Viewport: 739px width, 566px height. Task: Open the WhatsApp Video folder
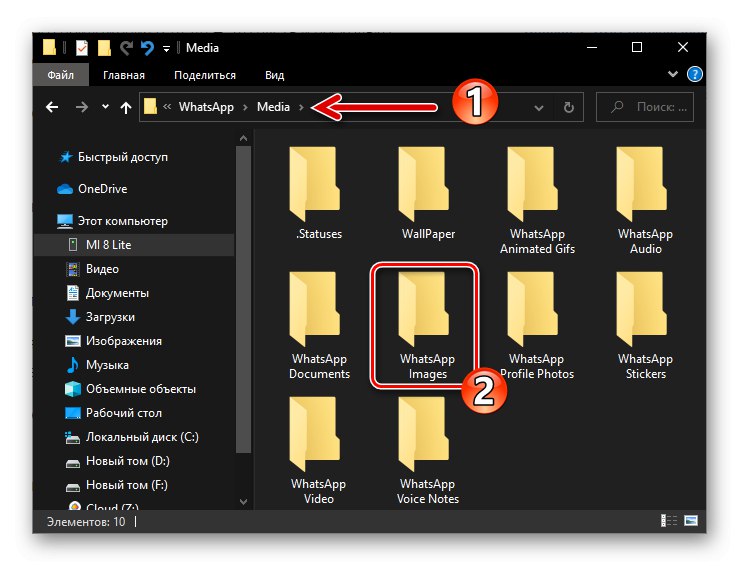(x=319, y=451)
